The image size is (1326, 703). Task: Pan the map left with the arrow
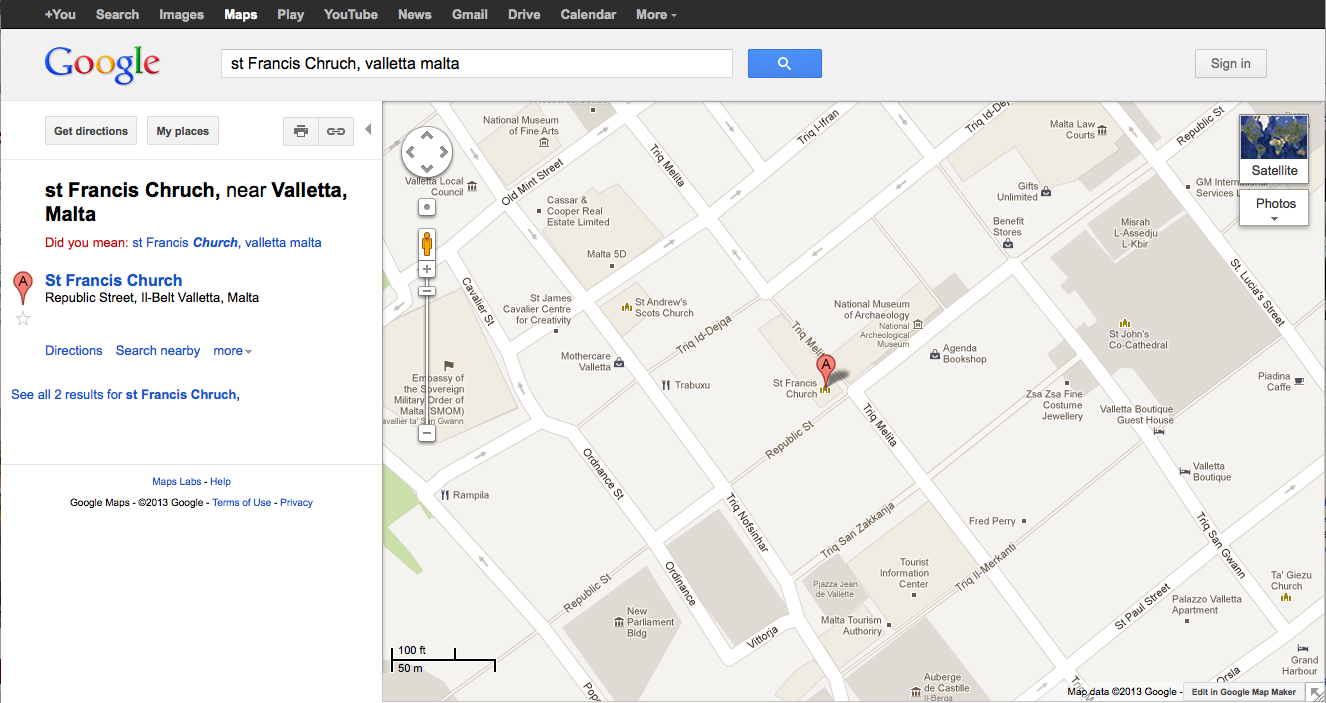point(411,153)
